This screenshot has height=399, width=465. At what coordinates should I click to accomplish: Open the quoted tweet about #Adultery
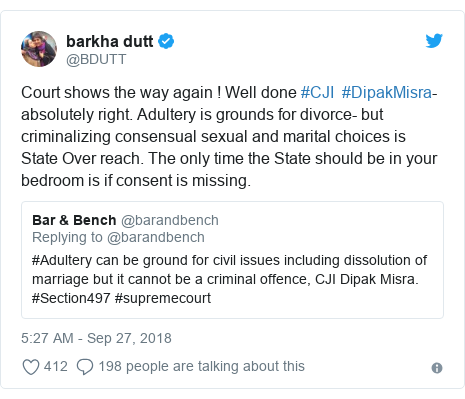pyautogui.click(x=232, y=260)
